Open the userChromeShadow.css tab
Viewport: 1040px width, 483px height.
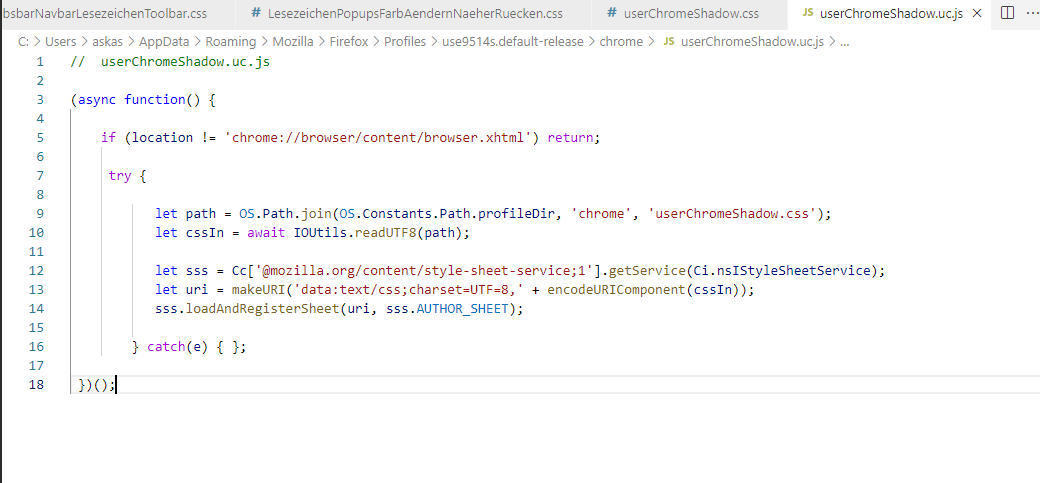[x=690, y=14]
